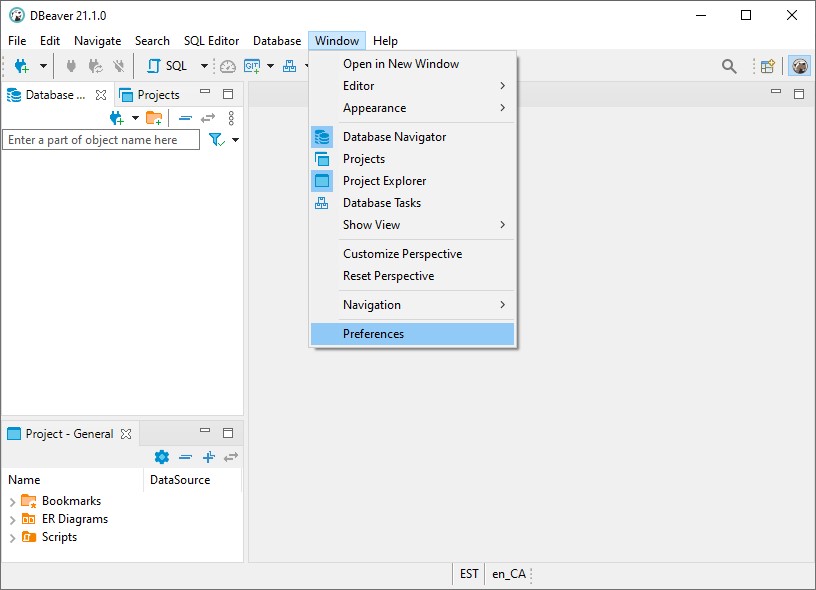Create a new folder in Database Navigator toolbar
Viewport: 816px width, 590px height.
point(154,118)
